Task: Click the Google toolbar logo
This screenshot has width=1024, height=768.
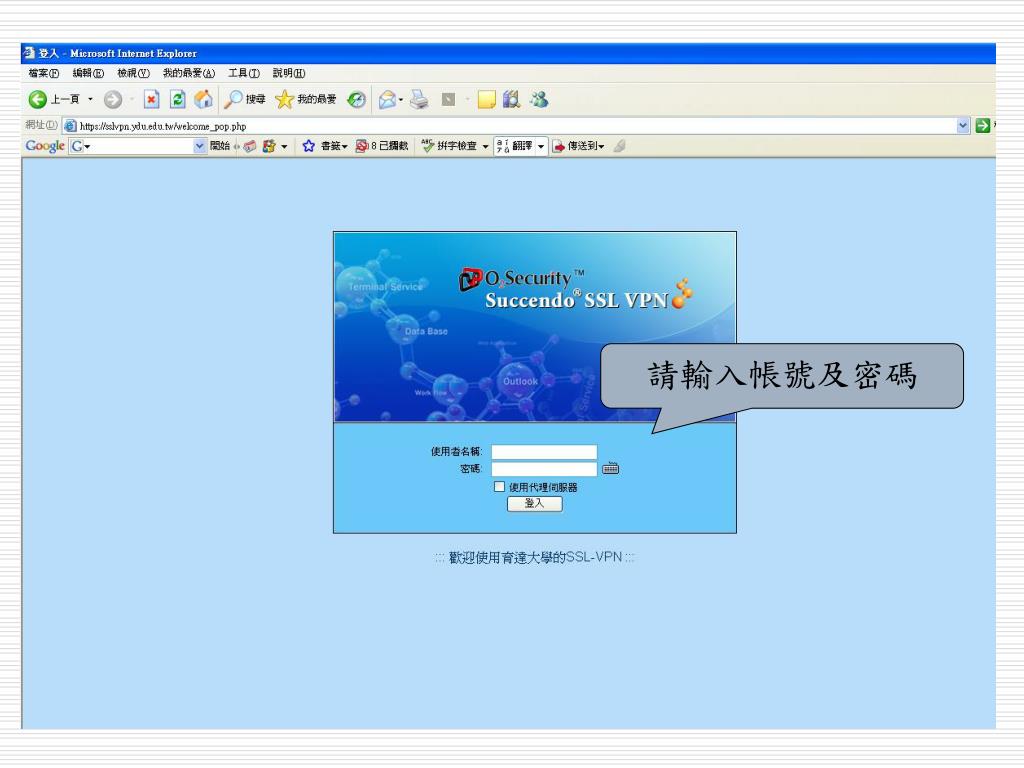Action: (x=44, y=146)
